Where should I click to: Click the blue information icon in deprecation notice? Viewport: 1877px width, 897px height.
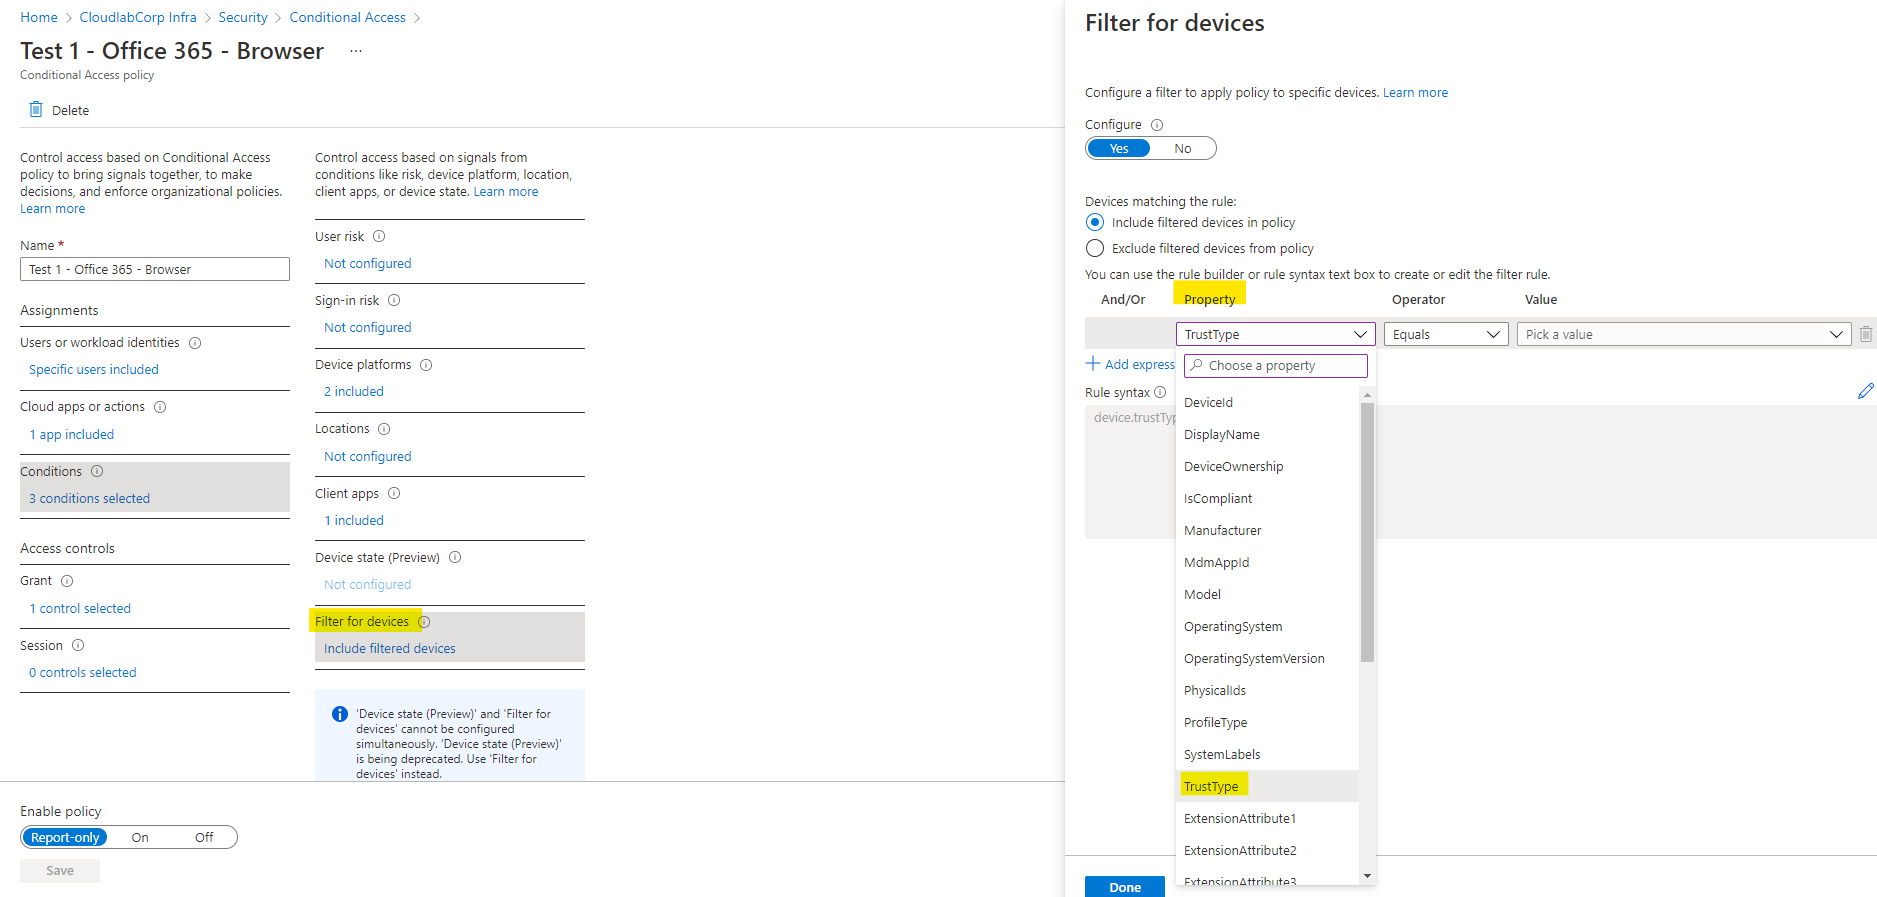click(340, 714)
